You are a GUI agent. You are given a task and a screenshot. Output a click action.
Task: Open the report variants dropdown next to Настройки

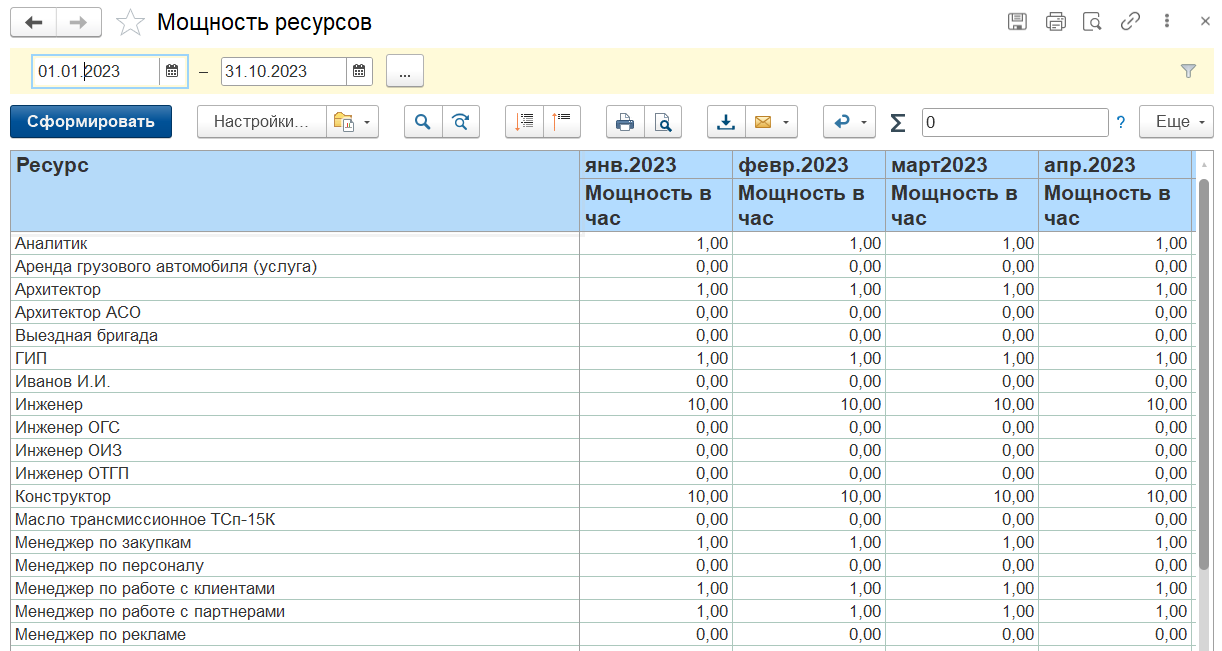point(353,122)
